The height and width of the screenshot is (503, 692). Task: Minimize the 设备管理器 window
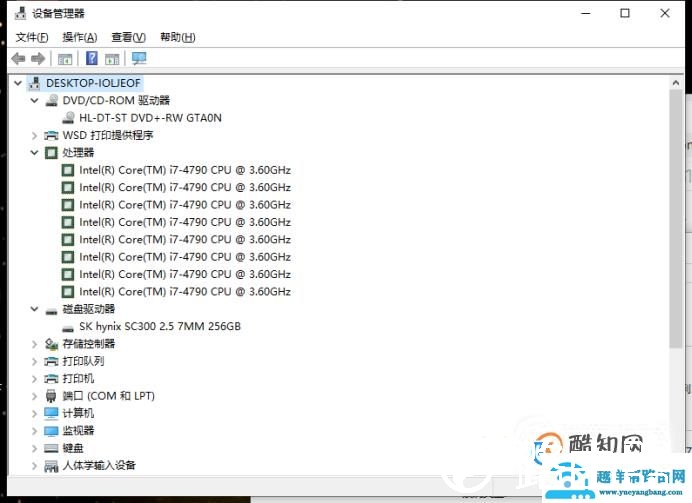pyautogui.click(x=586, y=14)
